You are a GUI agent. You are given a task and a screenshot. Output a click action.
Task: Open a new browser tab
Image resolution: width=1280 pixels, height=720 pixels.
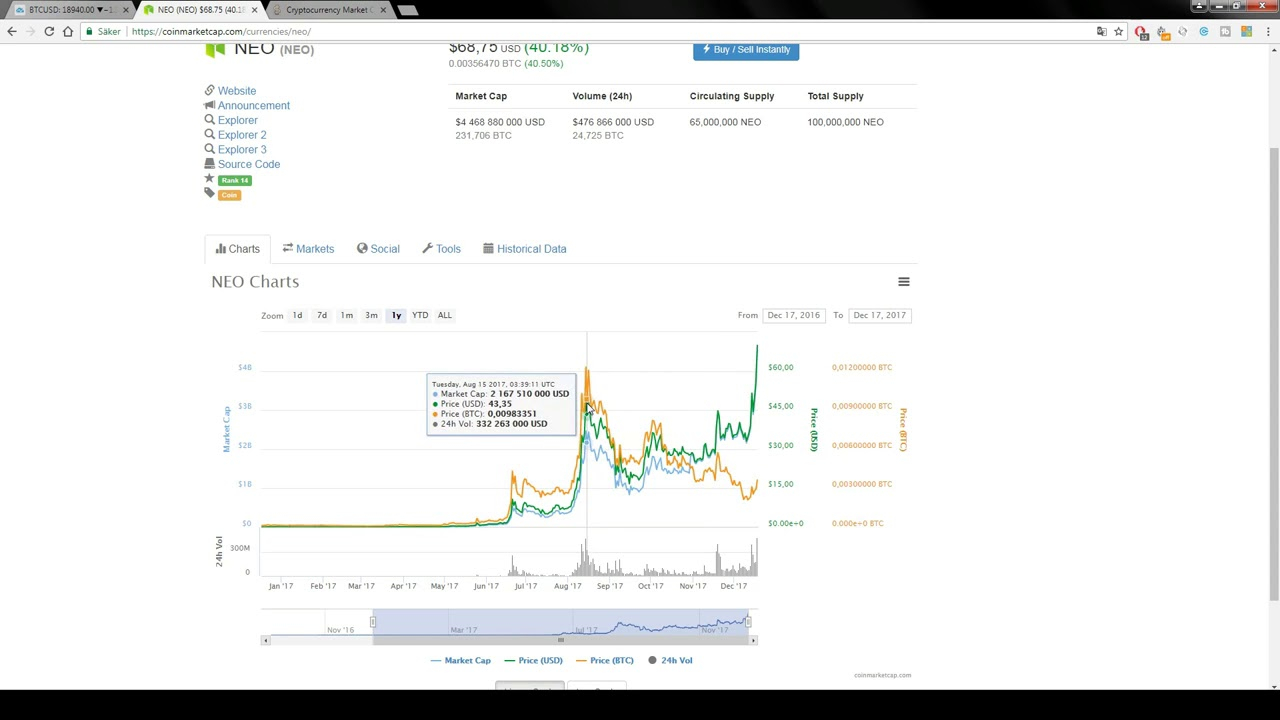tap(407, 10)
